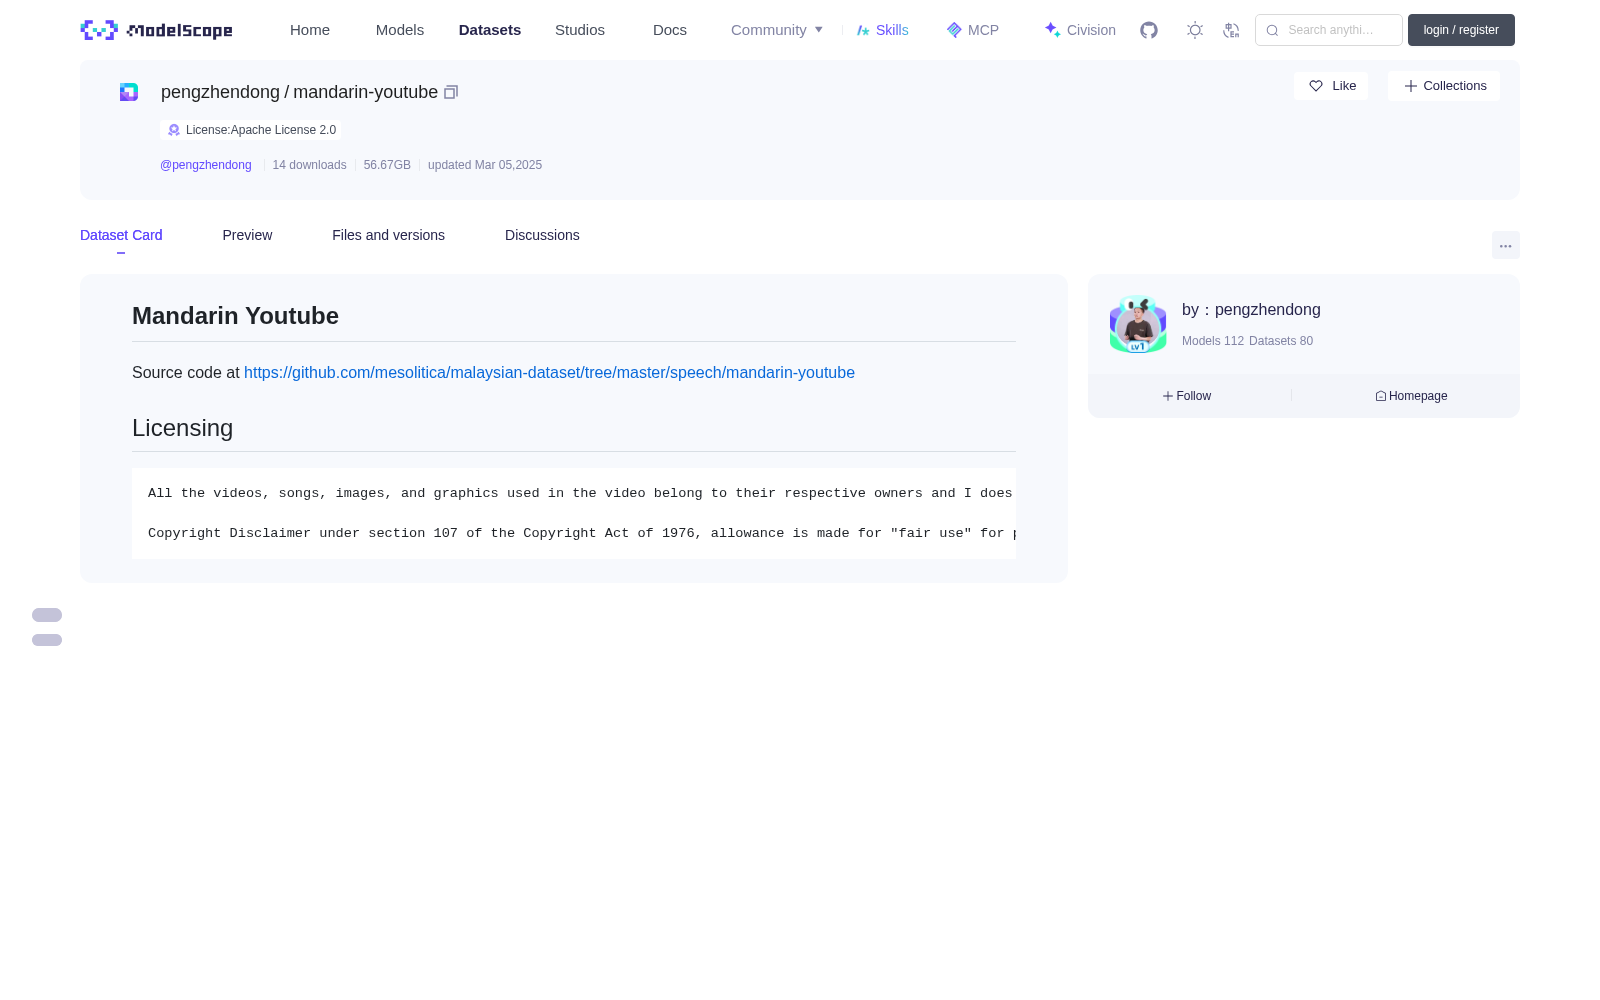Click the Like button

coord(1331,86)
